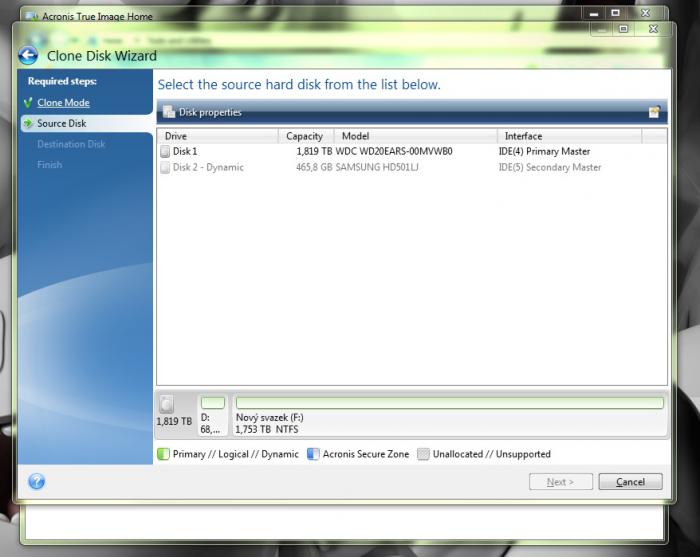Sort the list by the Model column
This screenshot has height=557, width=700.
tap(416, 136)
